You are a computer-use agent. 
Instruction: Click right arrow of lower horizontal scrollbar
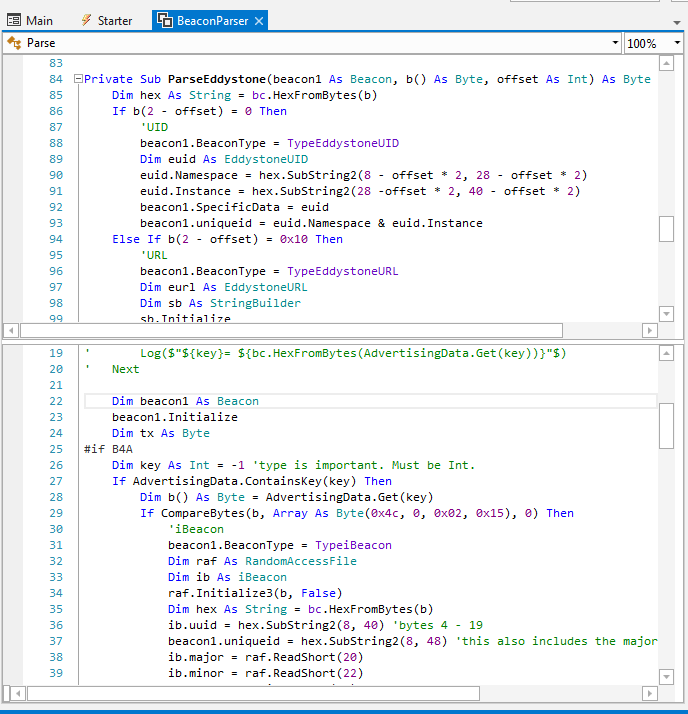pos(650,694)
